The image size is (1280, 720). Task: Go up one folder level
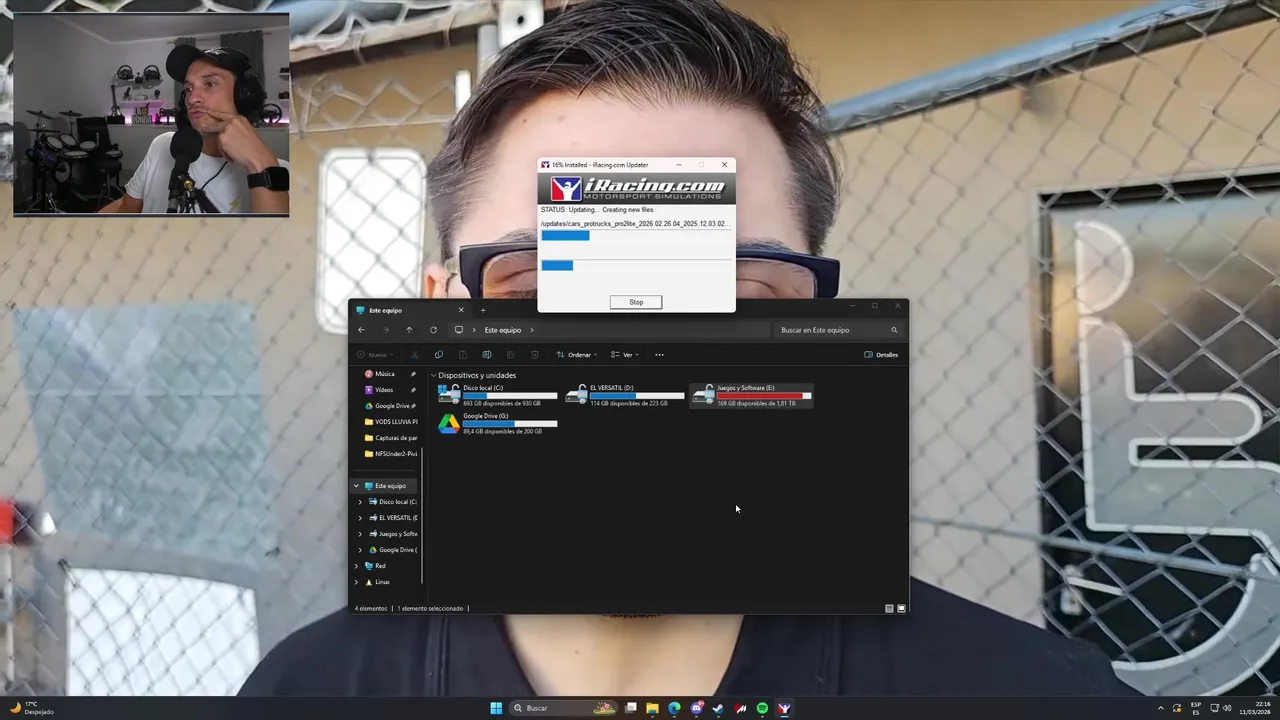(x=409, y=330)
